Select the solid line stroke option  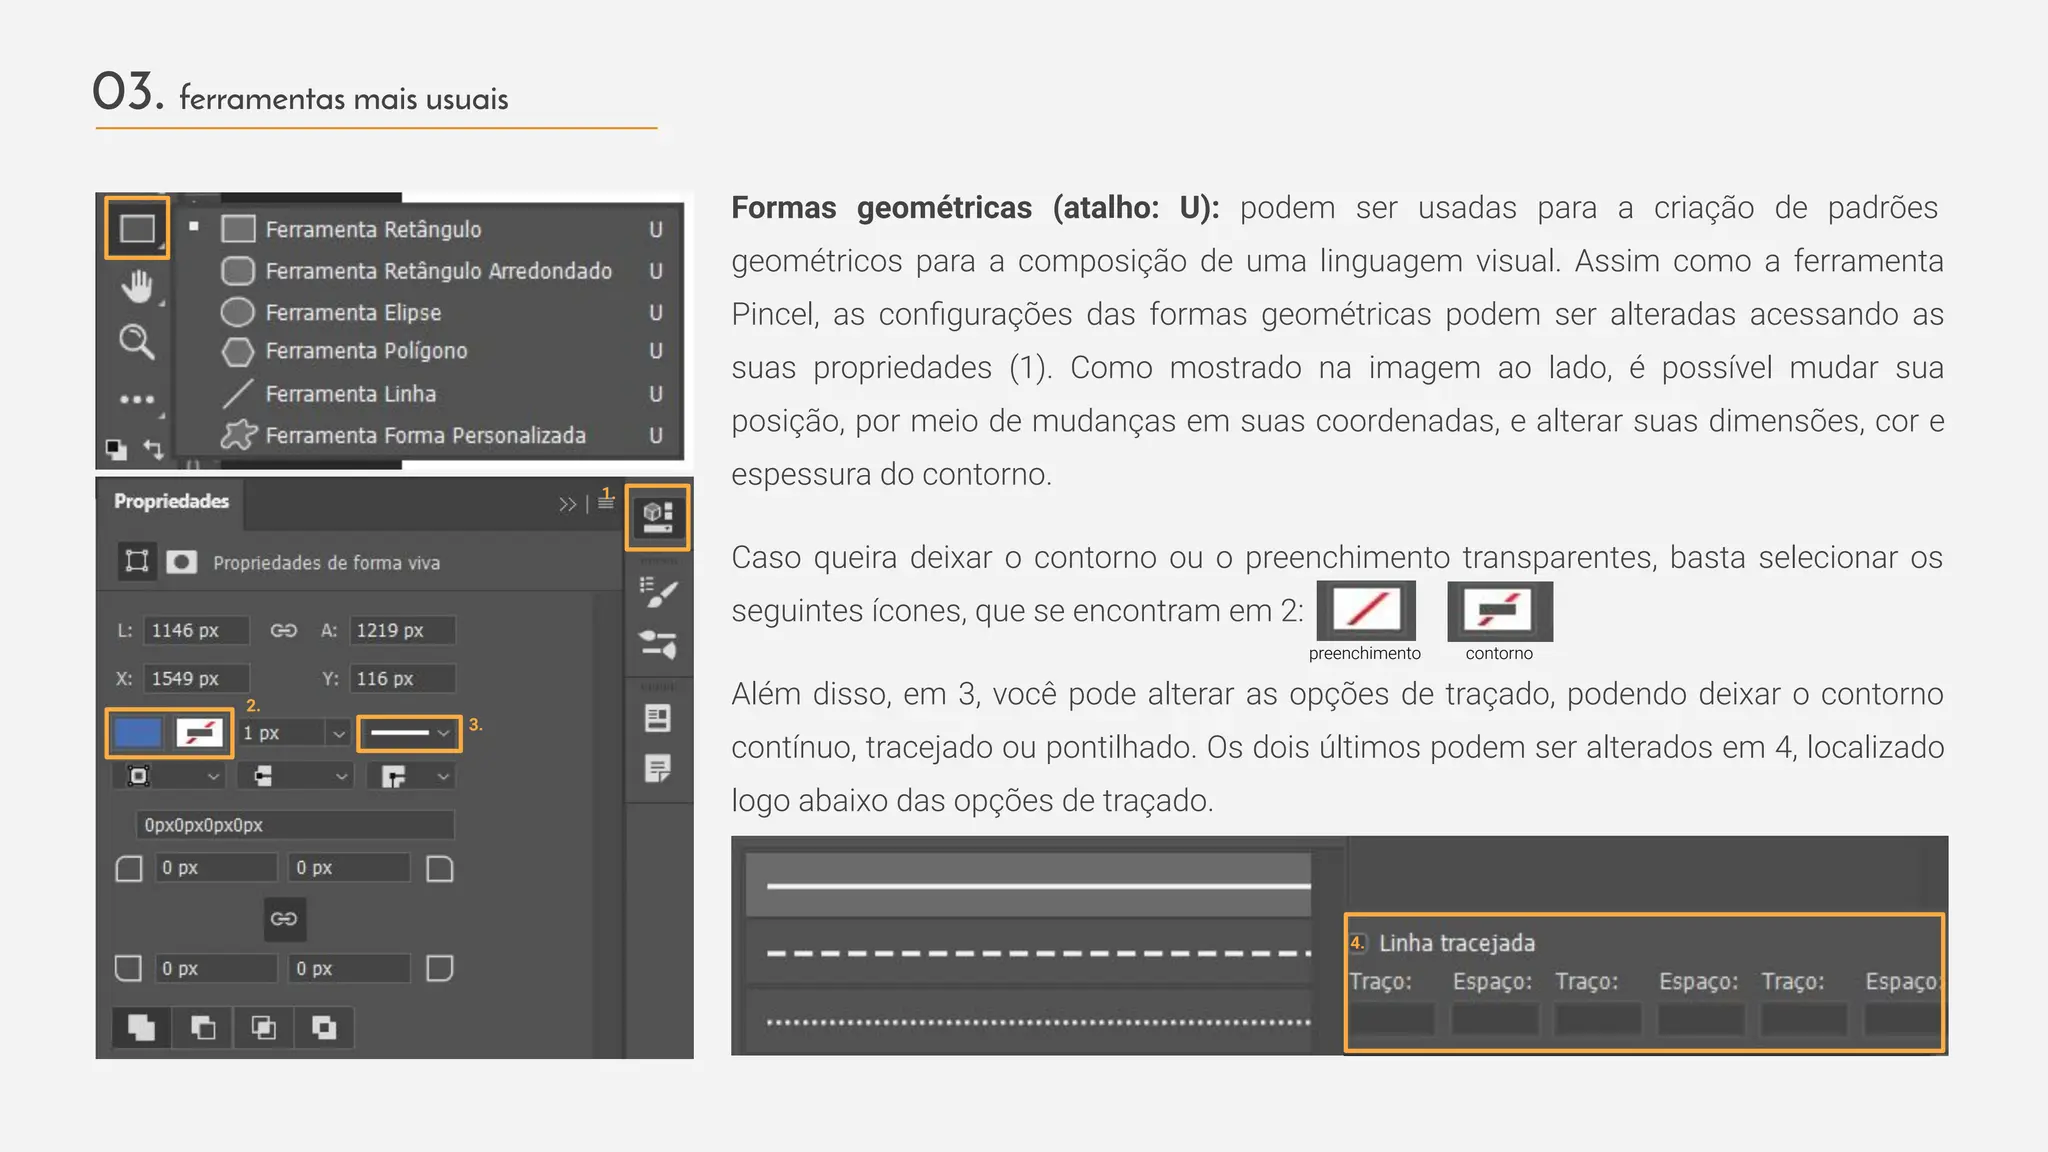click(1028, 885)
